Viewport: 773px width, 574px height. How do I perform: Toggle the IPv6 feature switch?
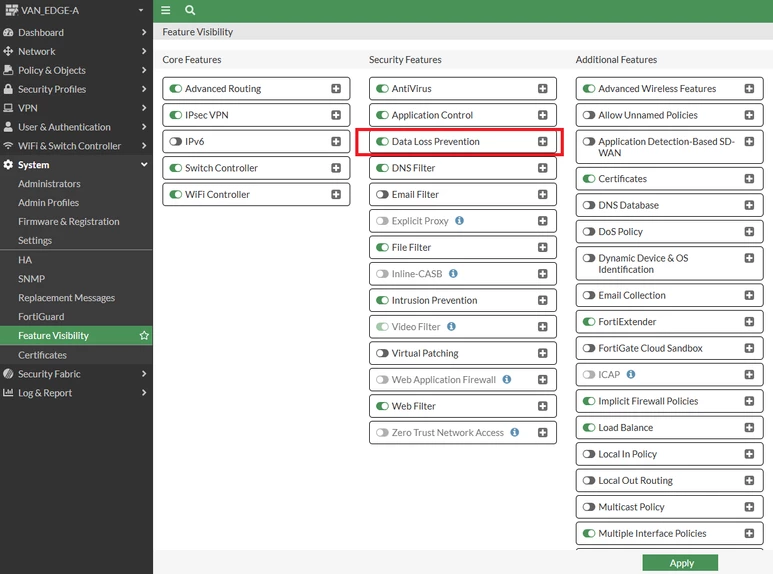coord(176,142)
